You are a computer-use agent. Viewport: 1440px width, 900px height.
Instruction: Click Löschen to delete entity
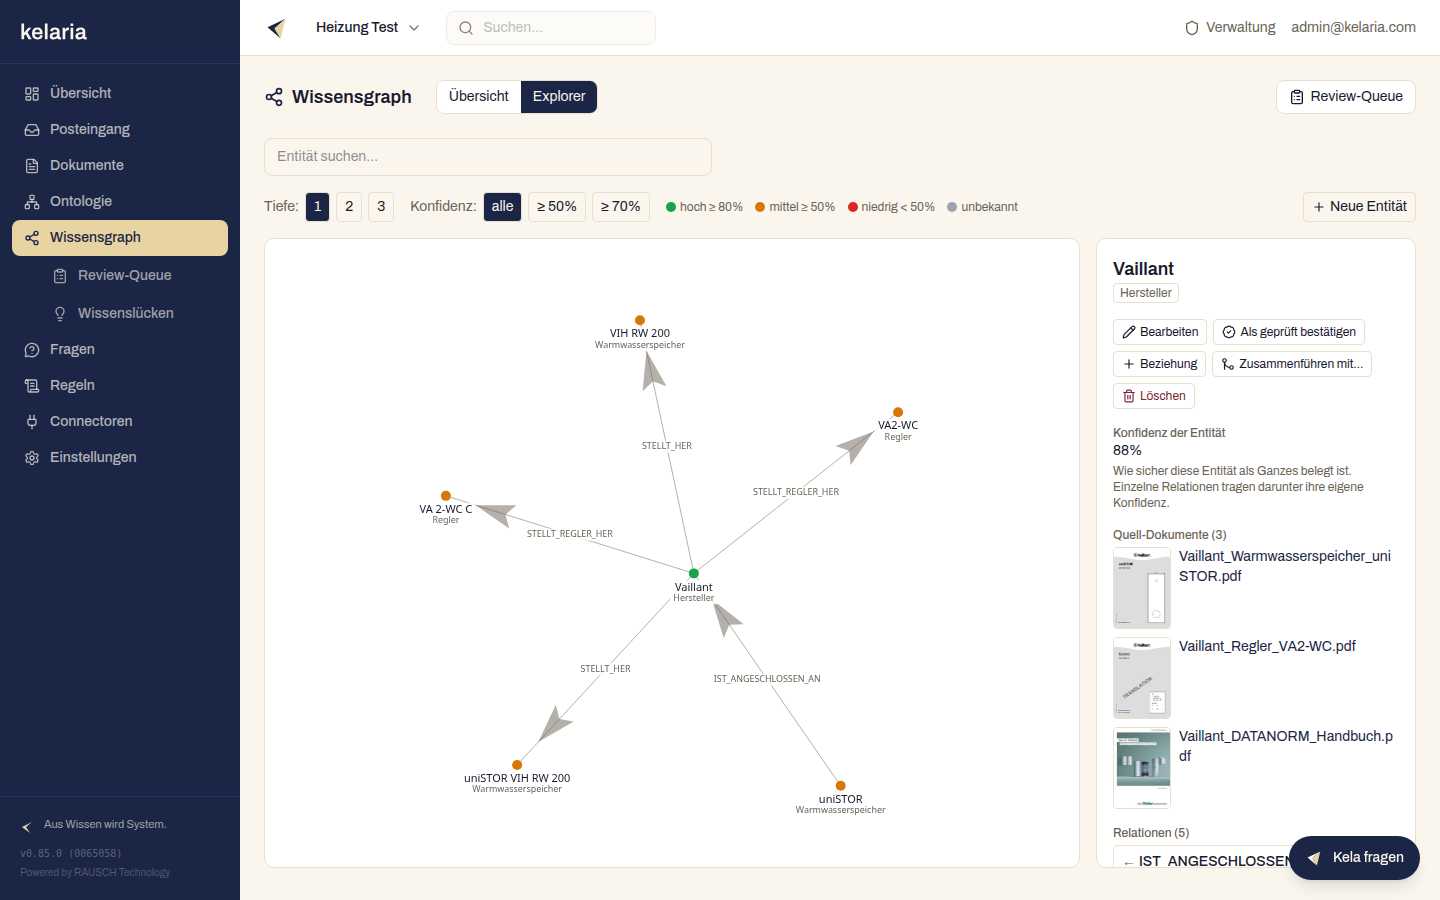(x=1154, y=396)
